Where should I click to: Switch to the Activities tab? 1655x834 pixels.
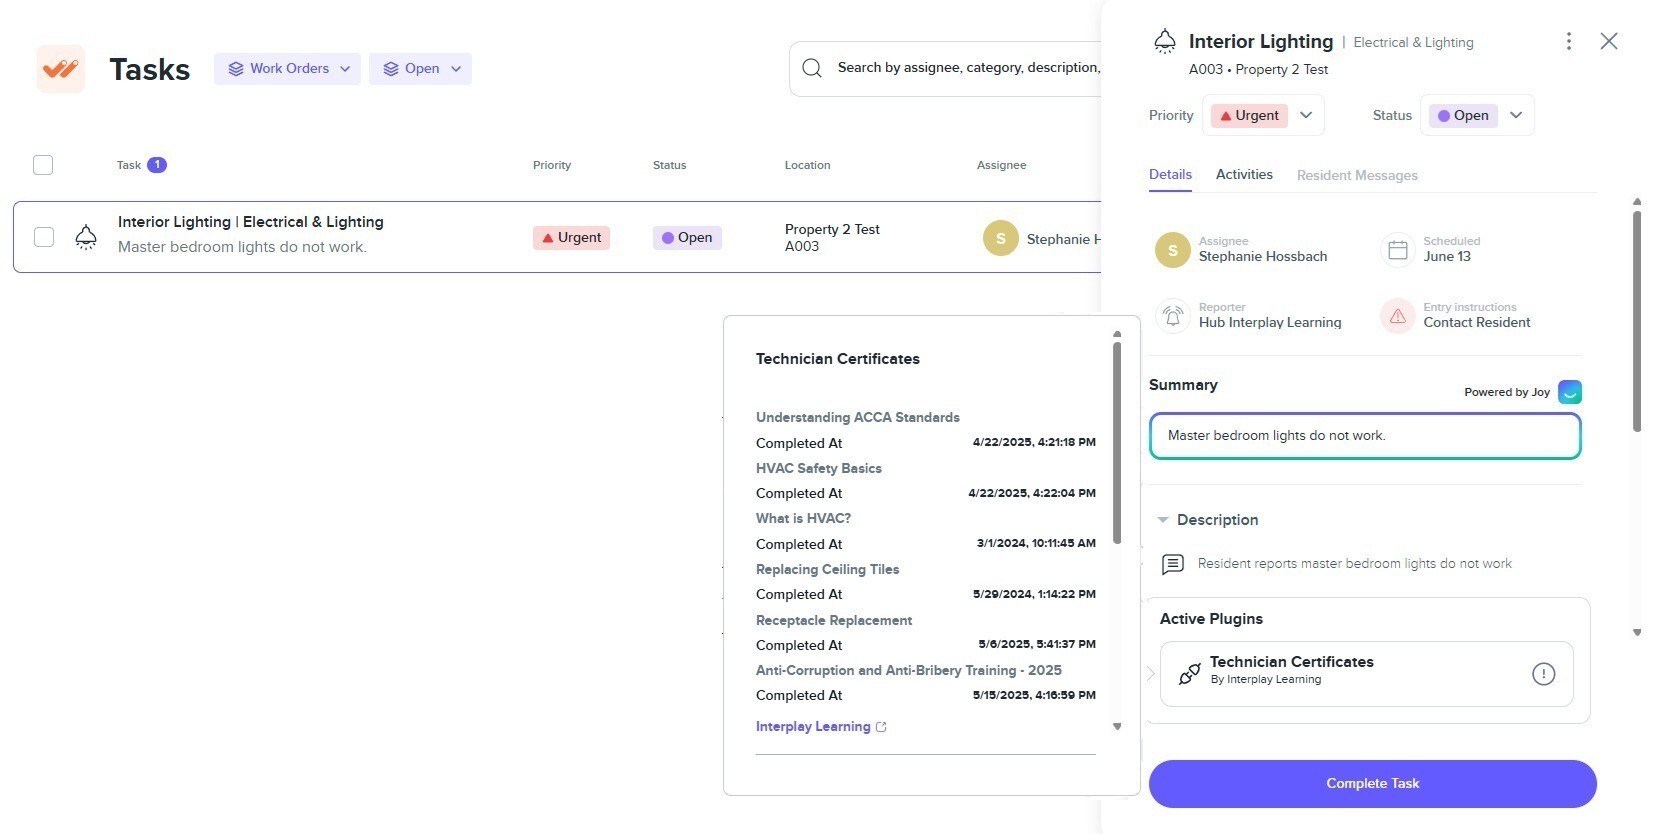point(1244,174)
